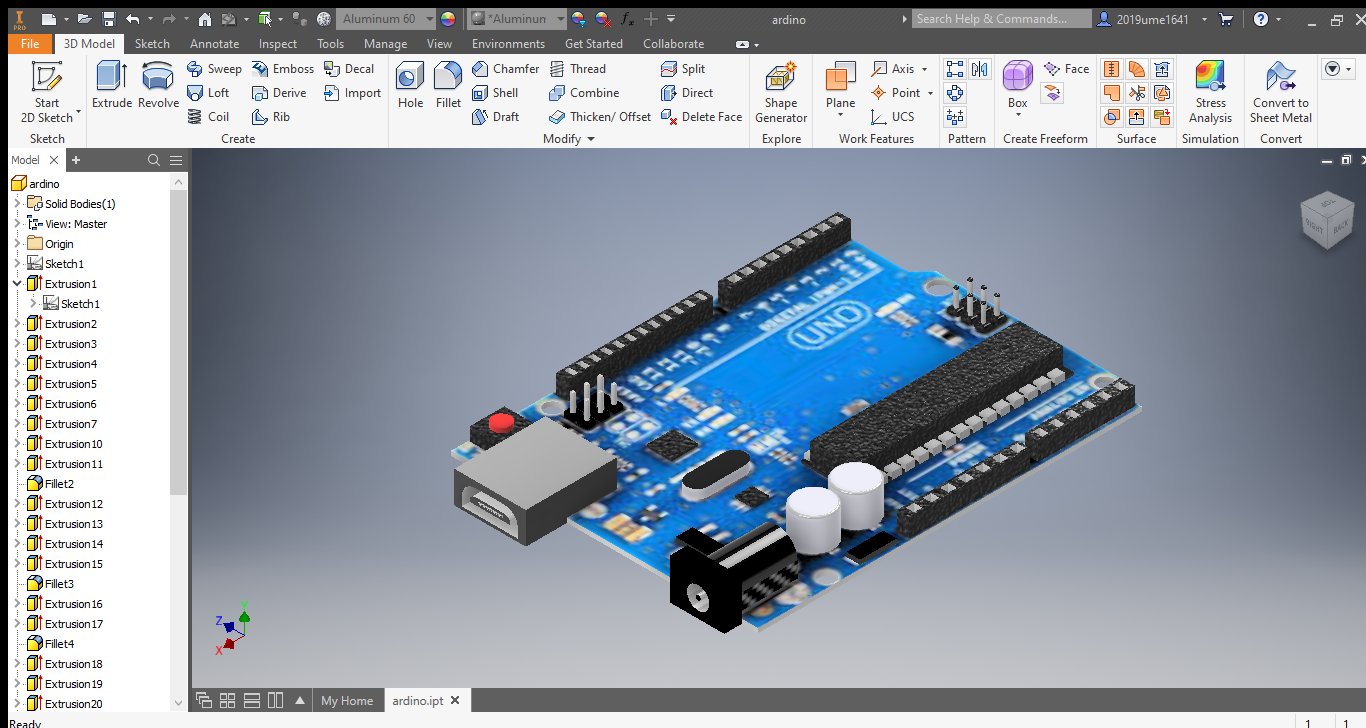Image resolution: width=1366 pixels, height=728 pixels.
Task: Create a UCS
Action: 892,117
